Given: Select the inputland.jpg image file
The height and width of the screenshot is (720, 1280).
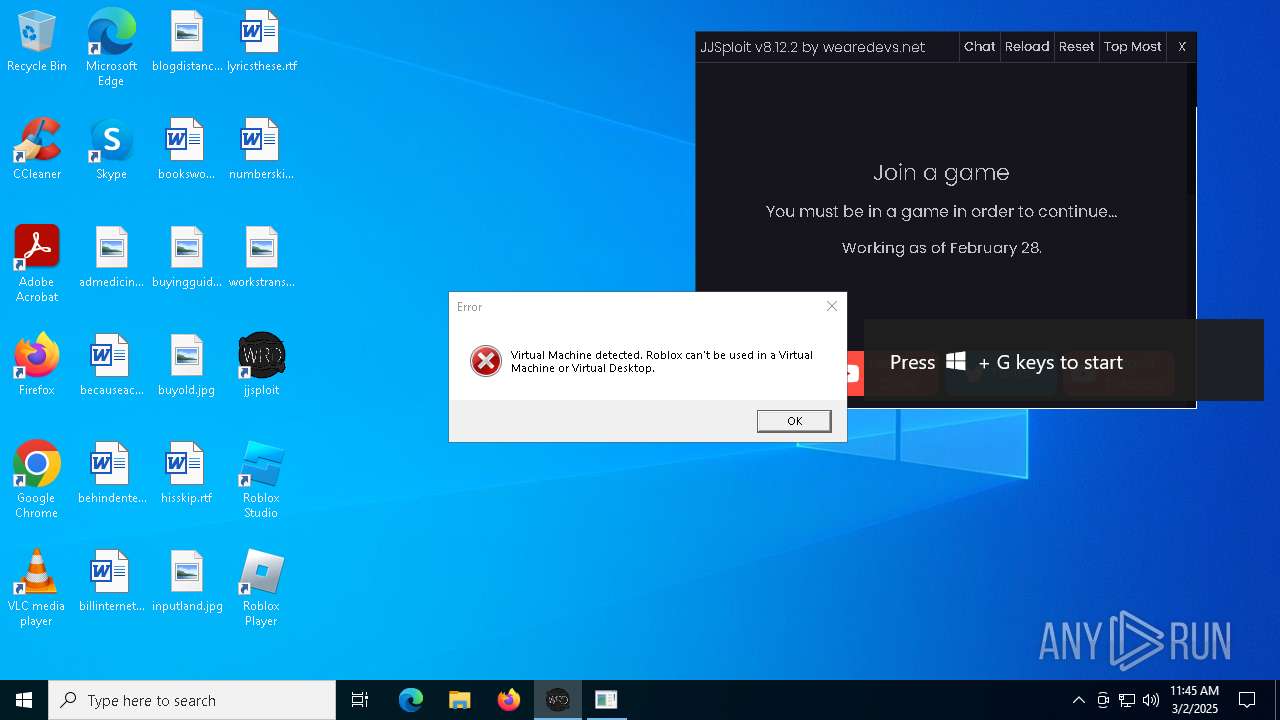Looking at the screenshot, I should tap(187, 582).
